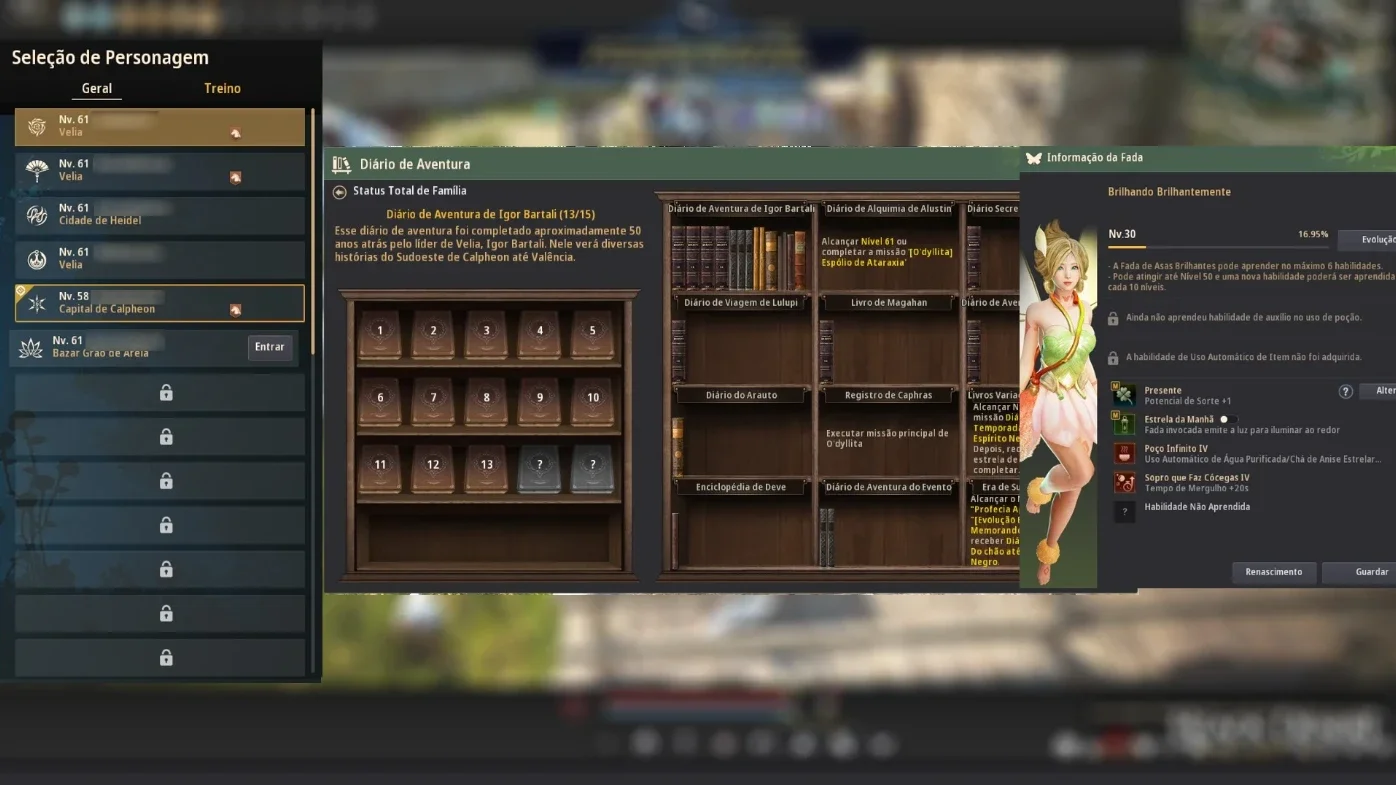Open adventure diary book 8
Image resolution: width=1396 pixels, height=785 pixels.
click(487, 401)
